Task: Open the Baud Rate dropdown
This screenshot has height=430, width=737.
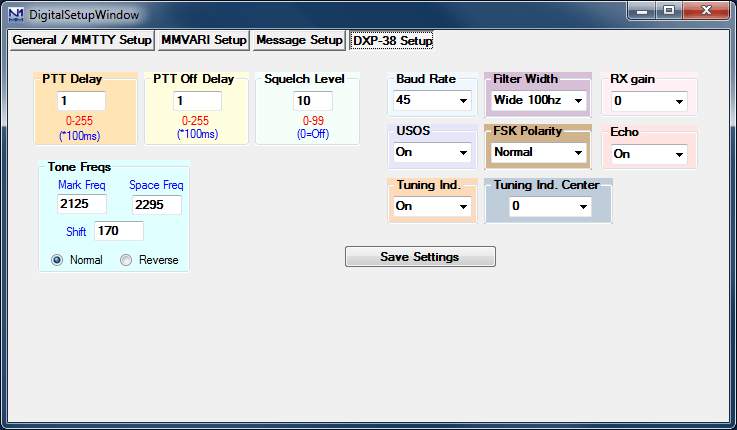Action: click(432, 101)
